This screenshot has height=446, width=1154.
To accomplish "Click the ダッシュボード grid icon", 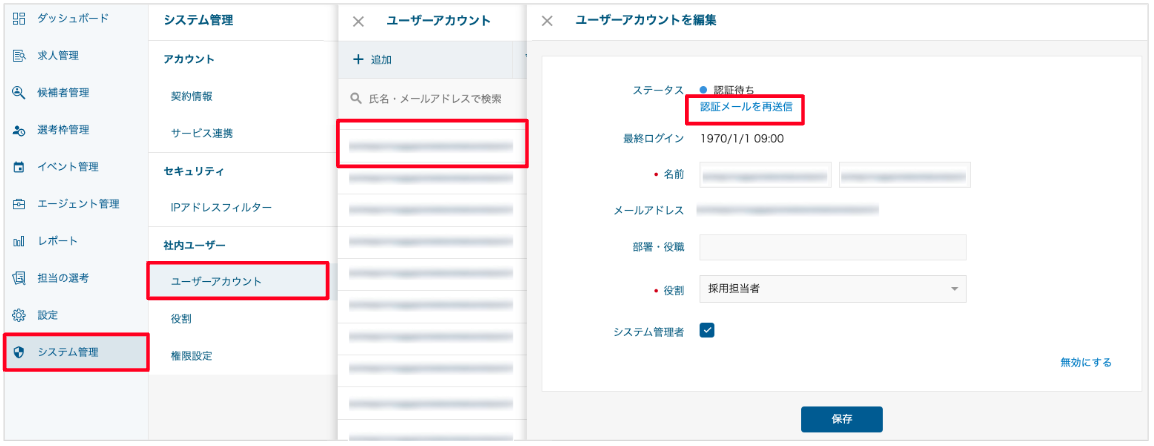I will (19, 19).
